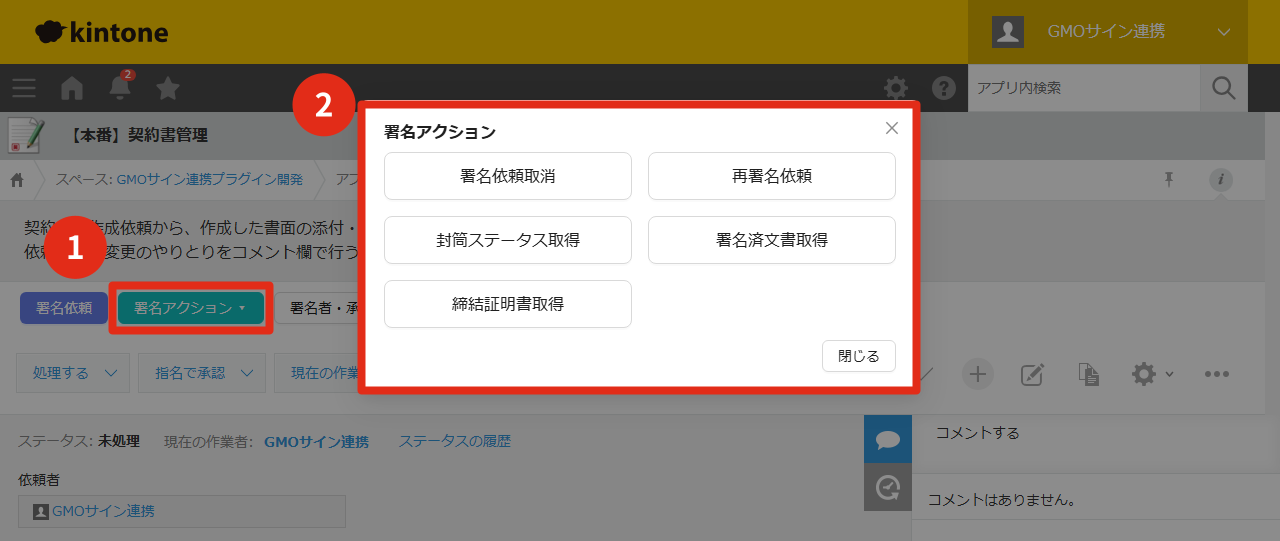Open the 署名アクション dropdown button
Screen dimensions: 1280x541
pyautogui.click(x=191, y=308)
